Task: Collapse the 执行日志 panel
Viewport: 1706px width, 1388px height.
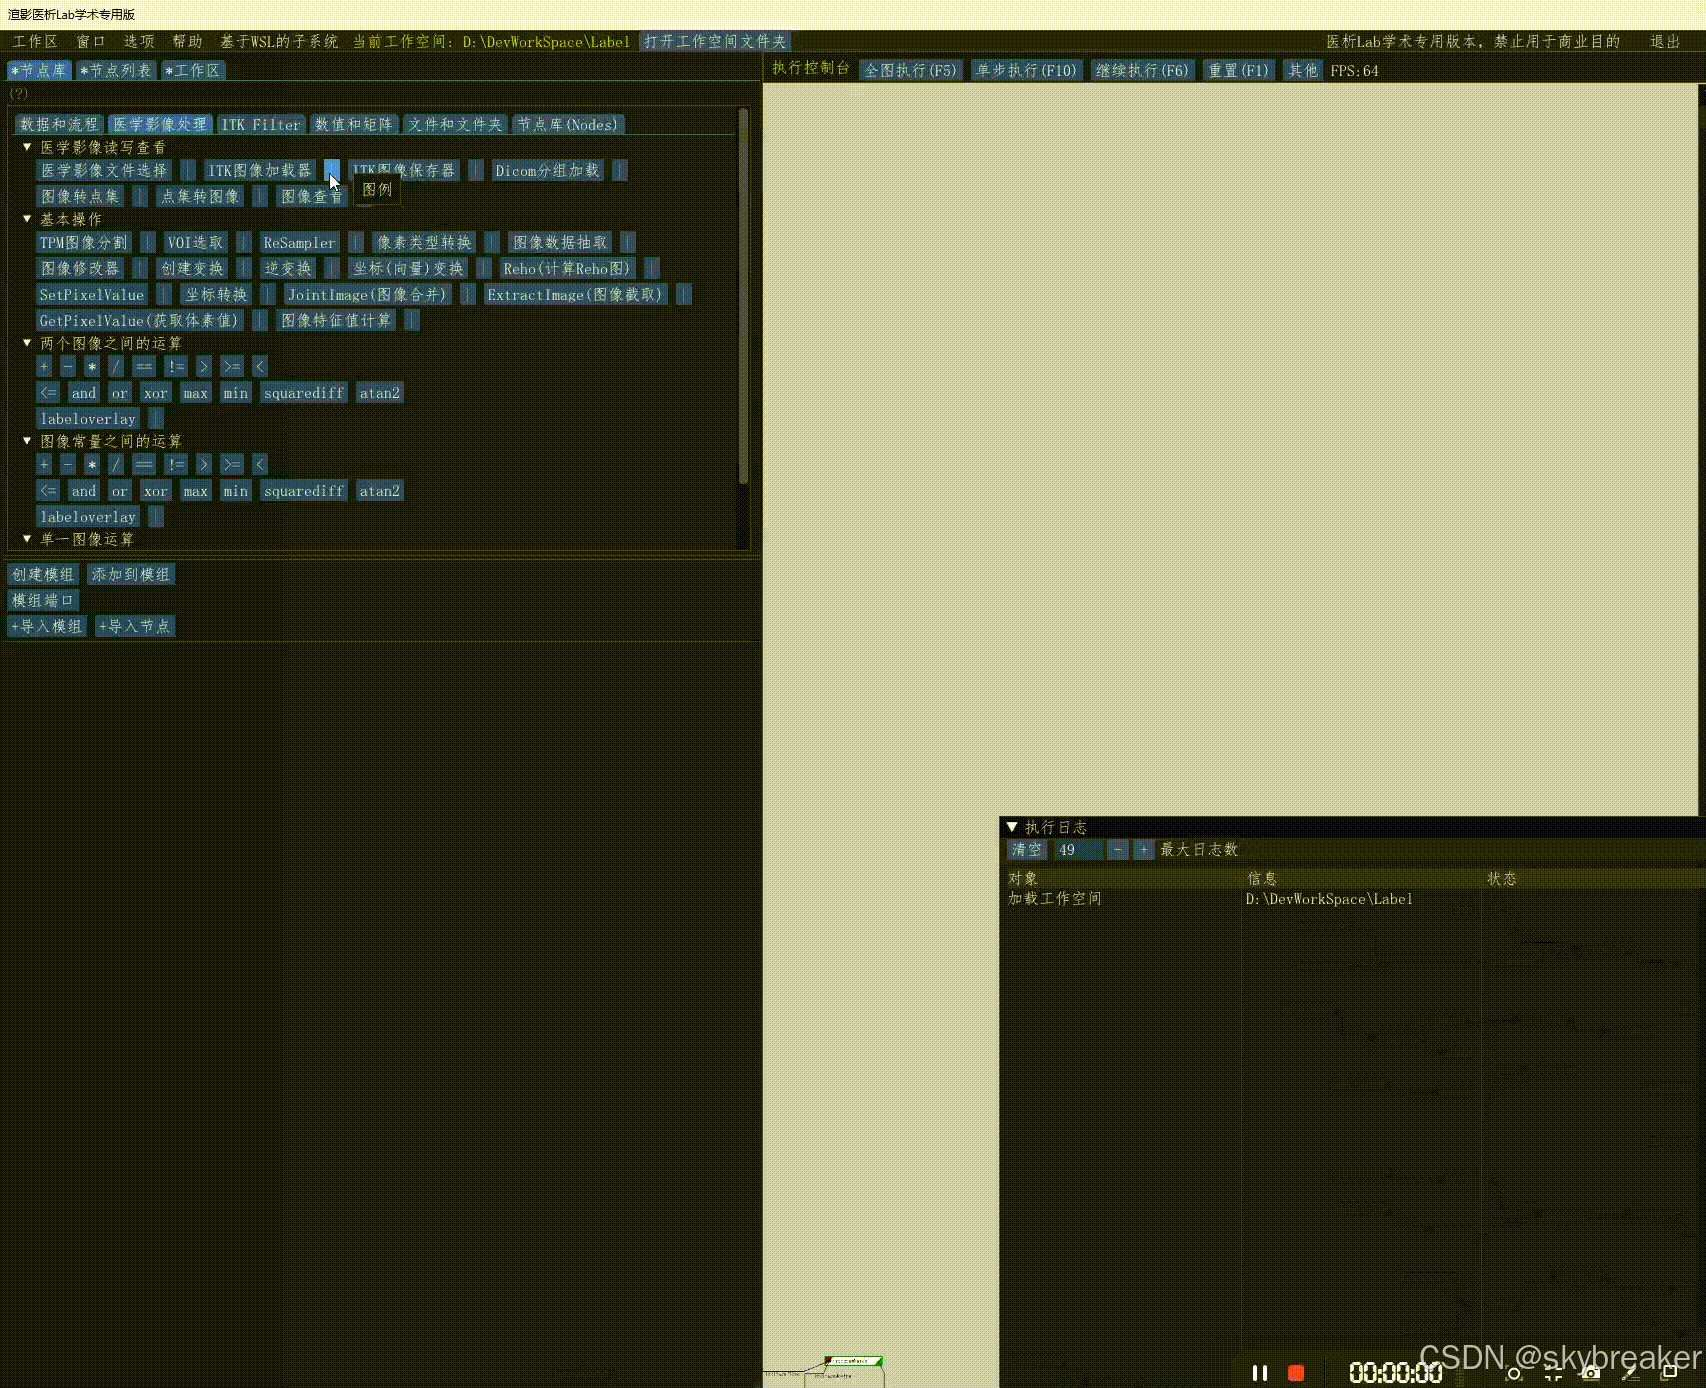Action: tap(1012, 827)
